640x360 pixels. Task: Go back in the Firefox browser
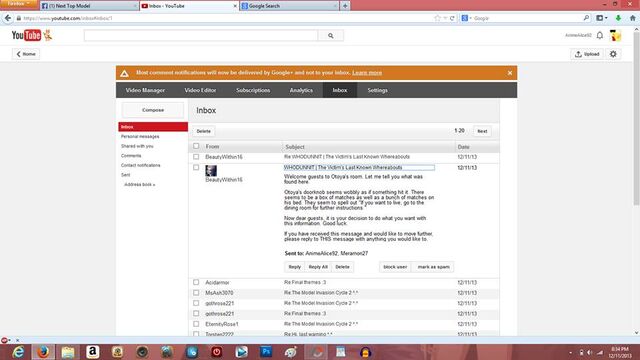[x=8, y=18]
